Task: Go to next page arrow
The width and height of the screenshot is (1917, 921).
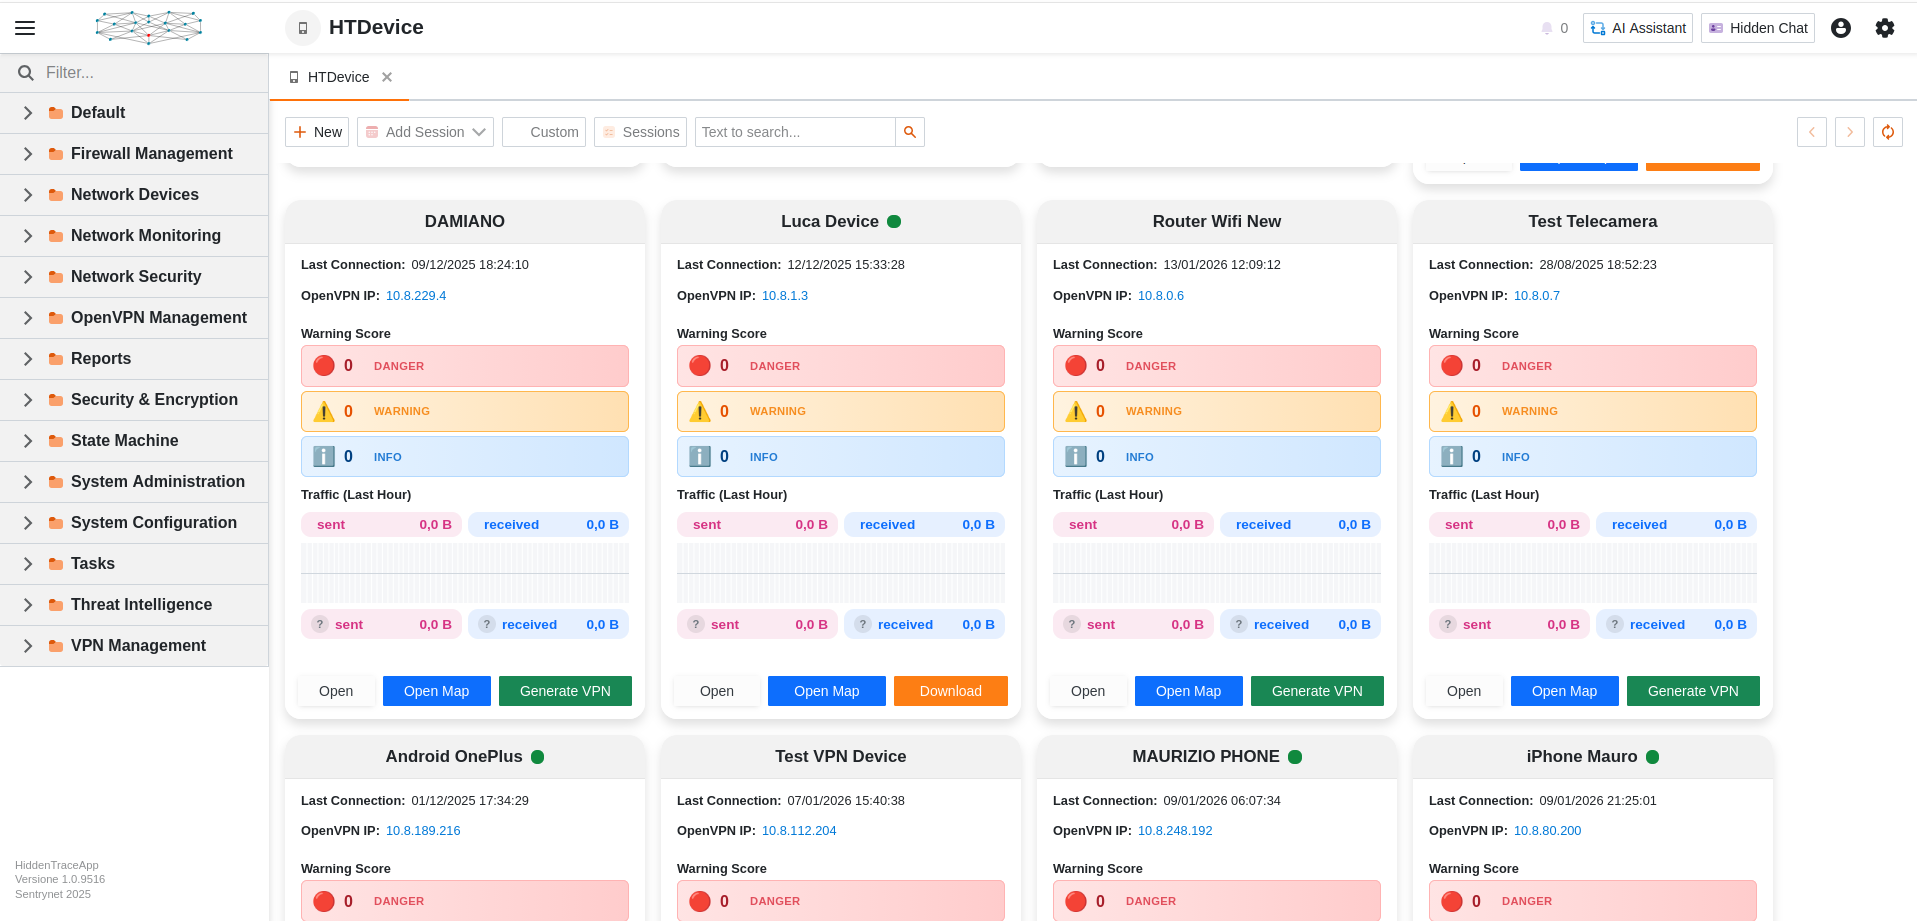Action: (x=1850, y=132)
